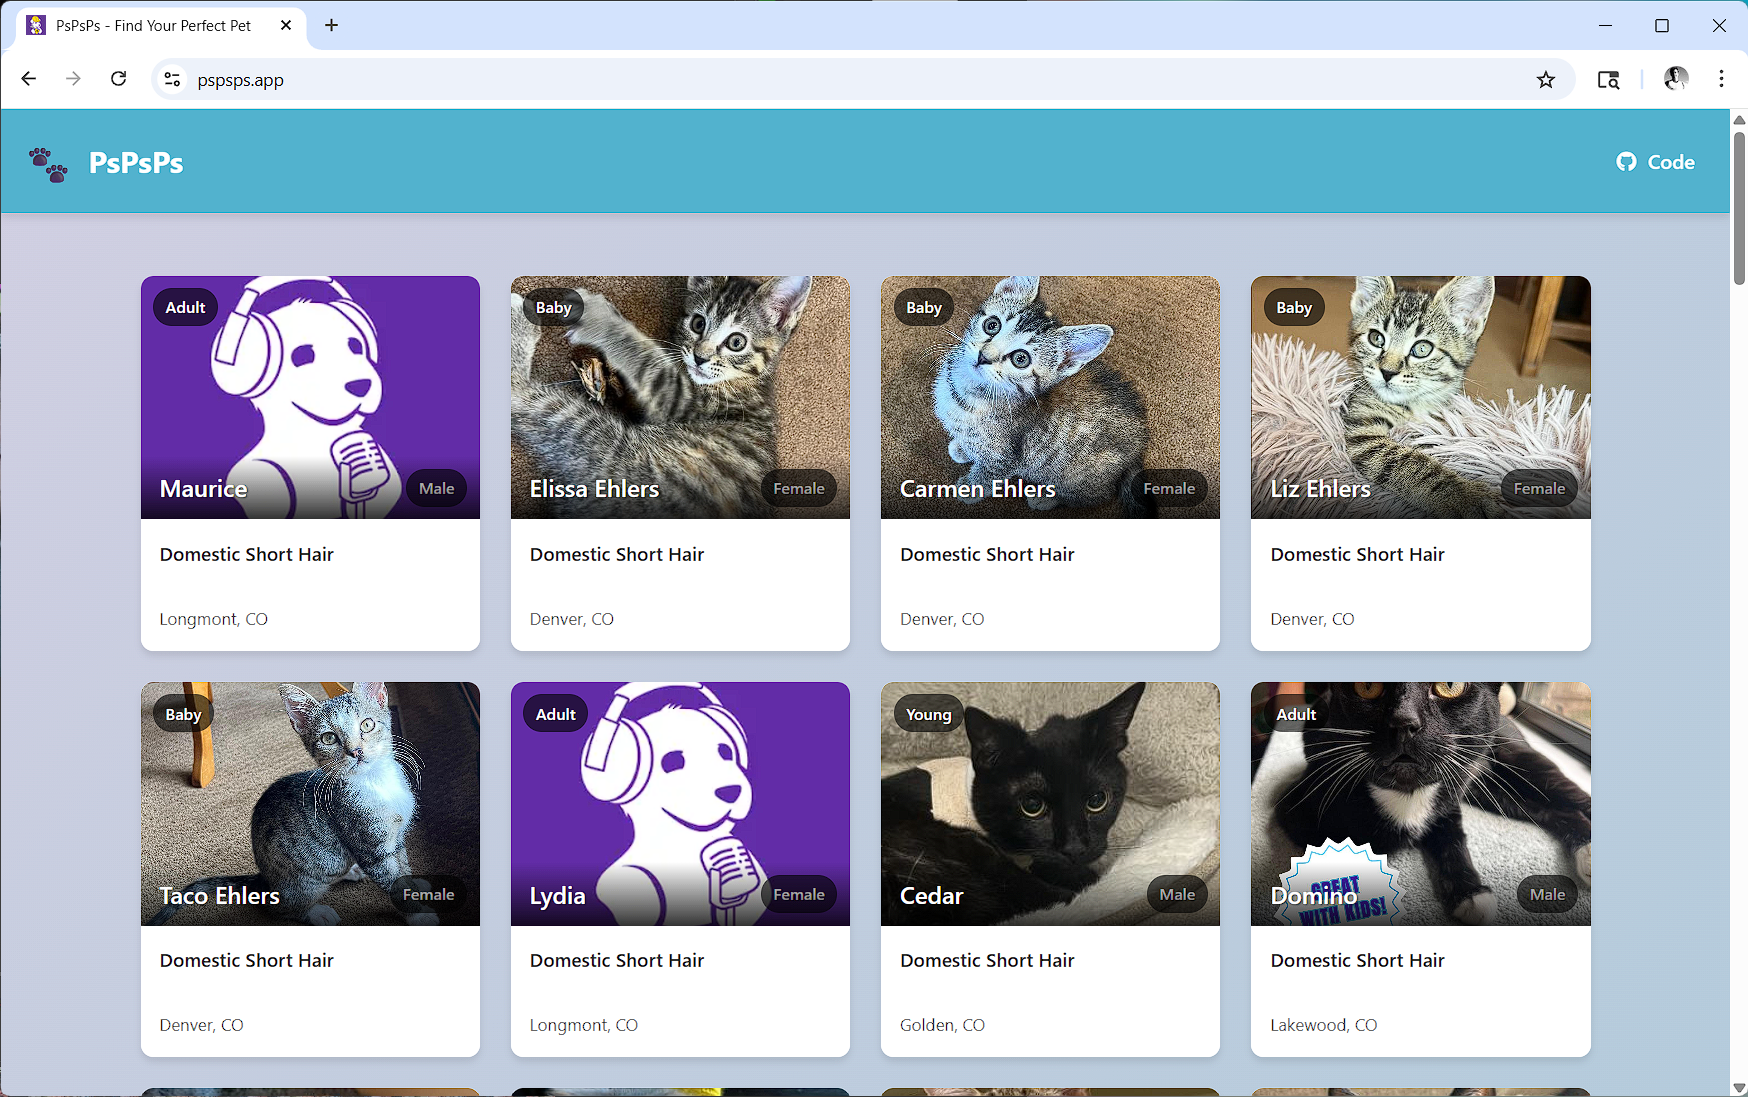Open Chrome three-dot menu

[1721, 79]
